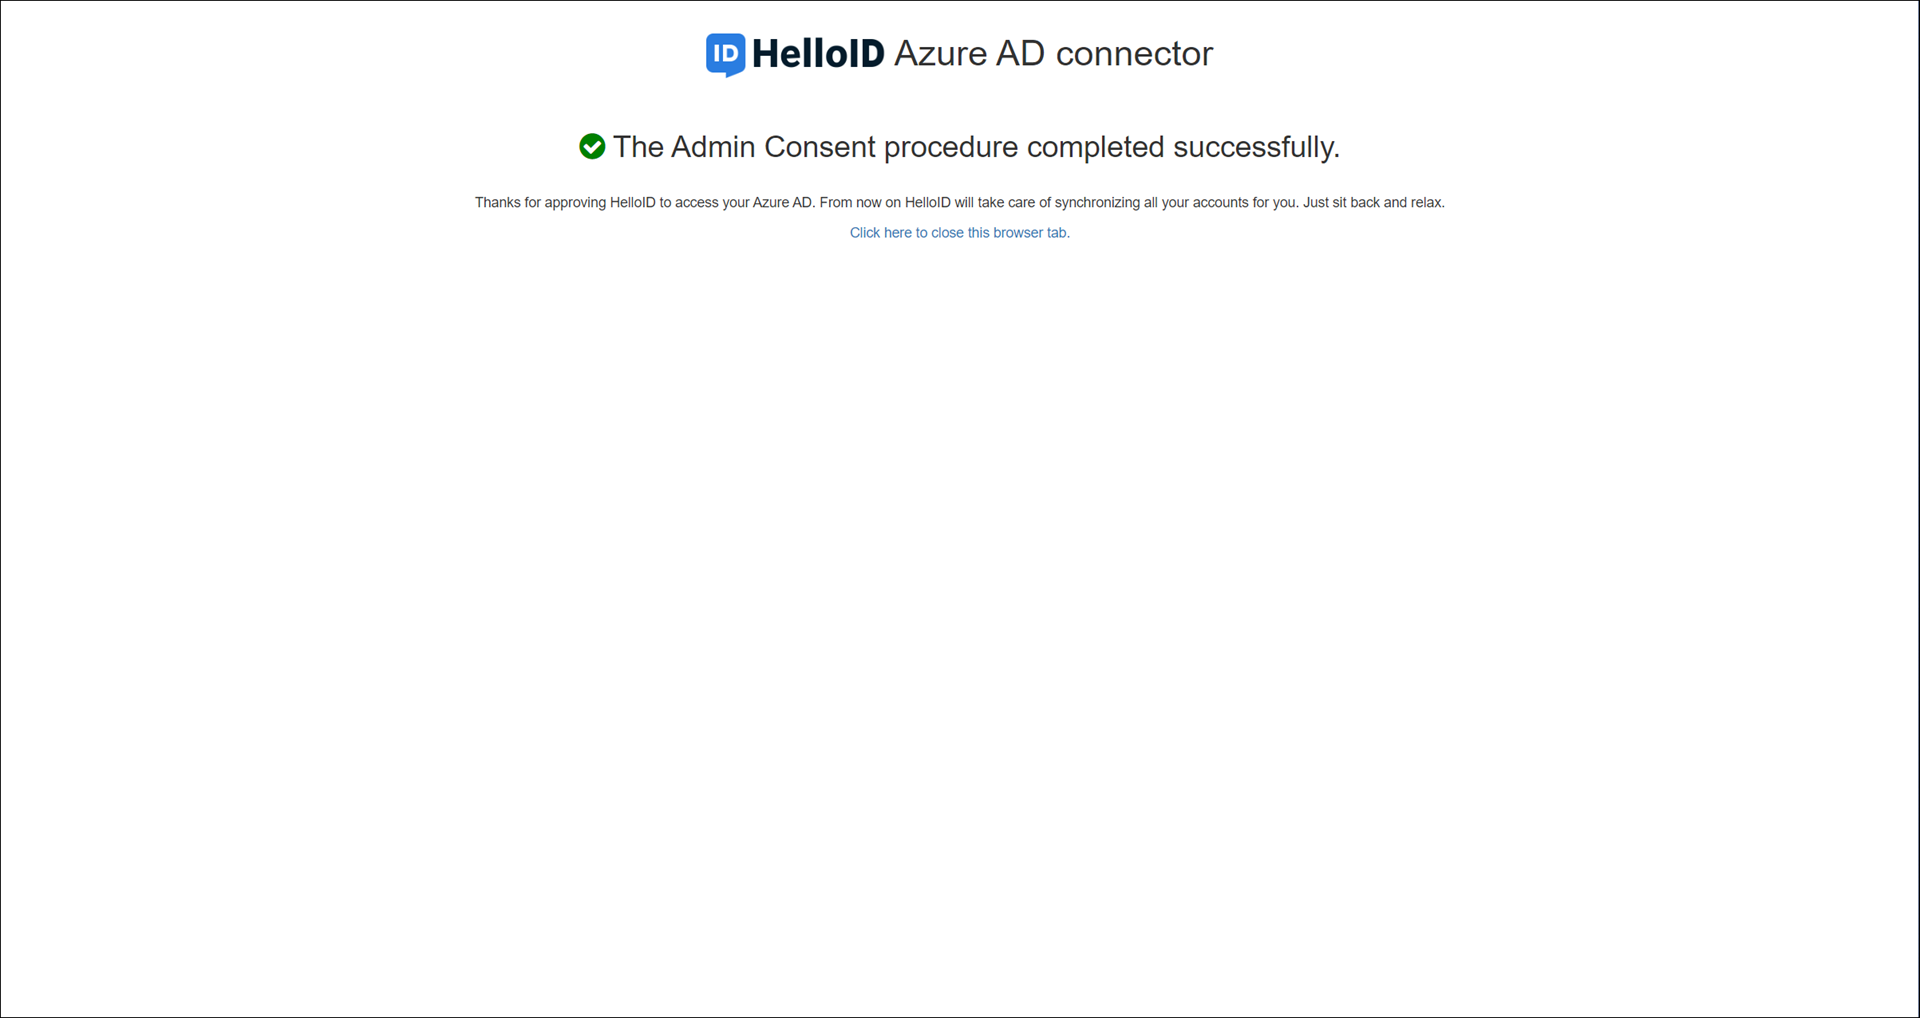Click the green success checkmark icon
The image size is (1920, 1019).
coord(592,147)
